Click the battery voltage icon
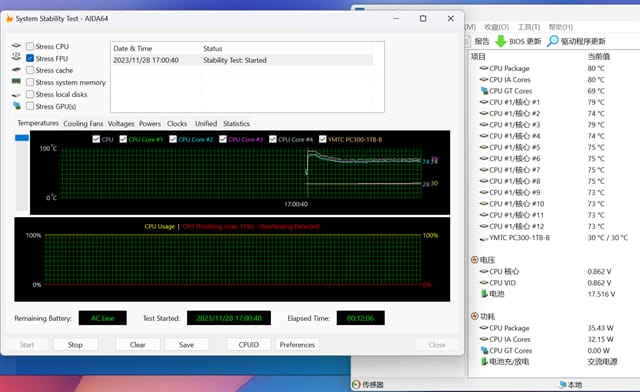This screenshot has width=640, height=392. click(484, 294)
